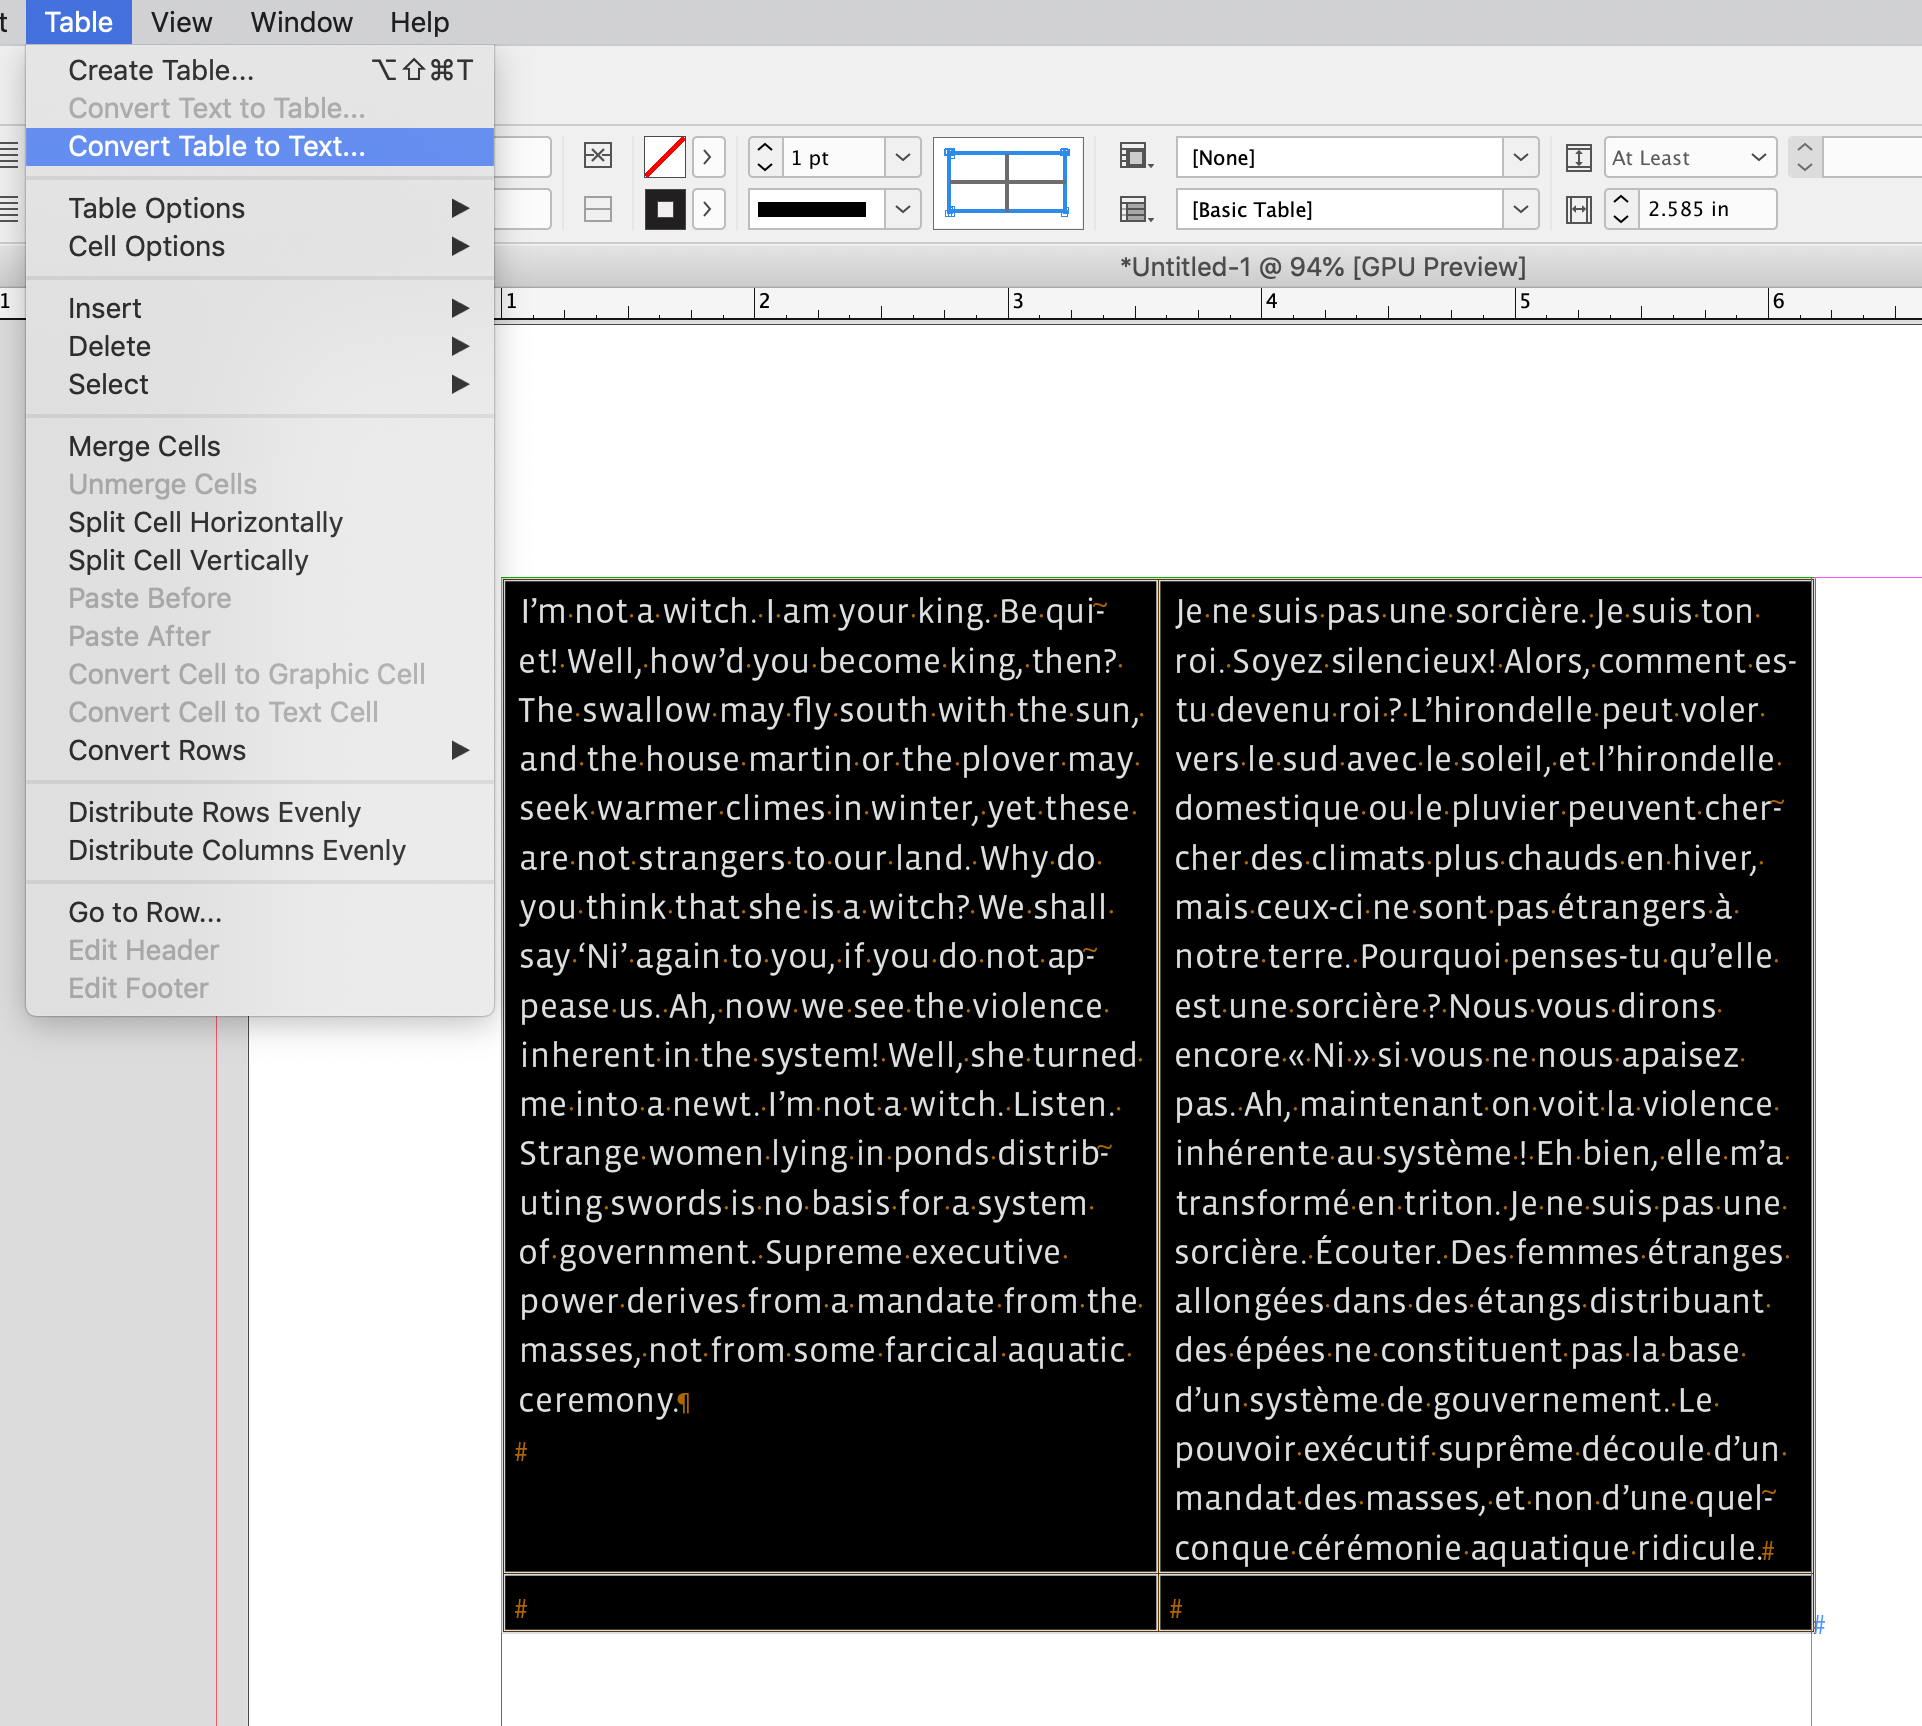Click the Merge Cells icon in the control panel

pos(598,156)
